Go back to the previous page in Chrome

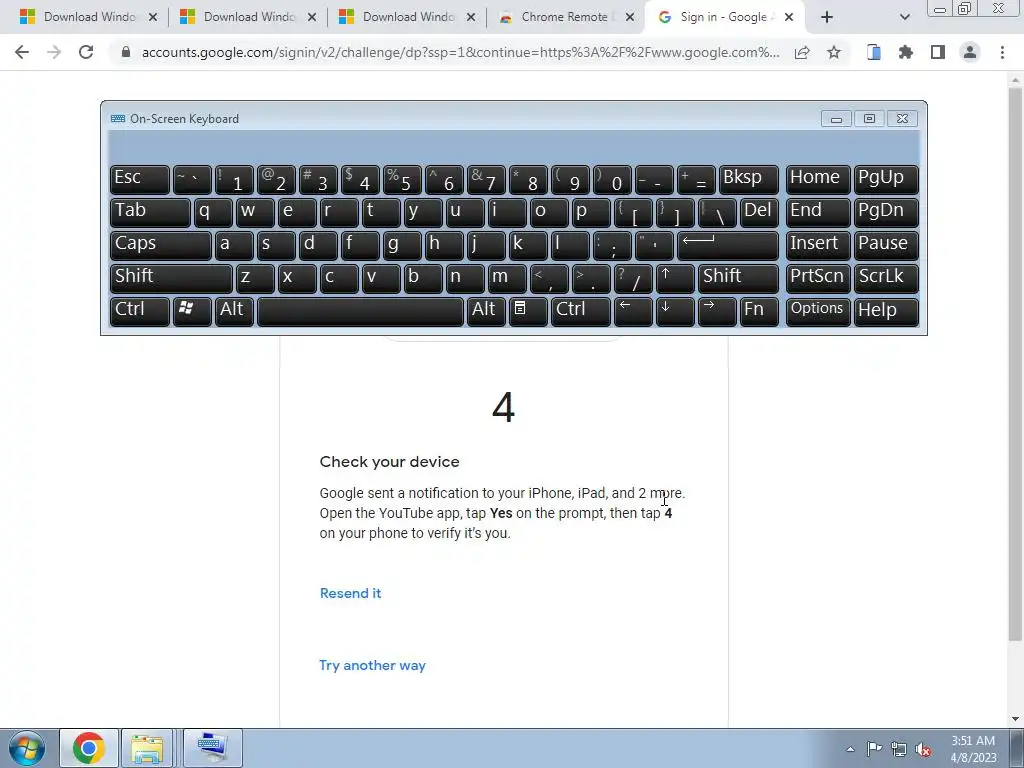tap(22, 52)
